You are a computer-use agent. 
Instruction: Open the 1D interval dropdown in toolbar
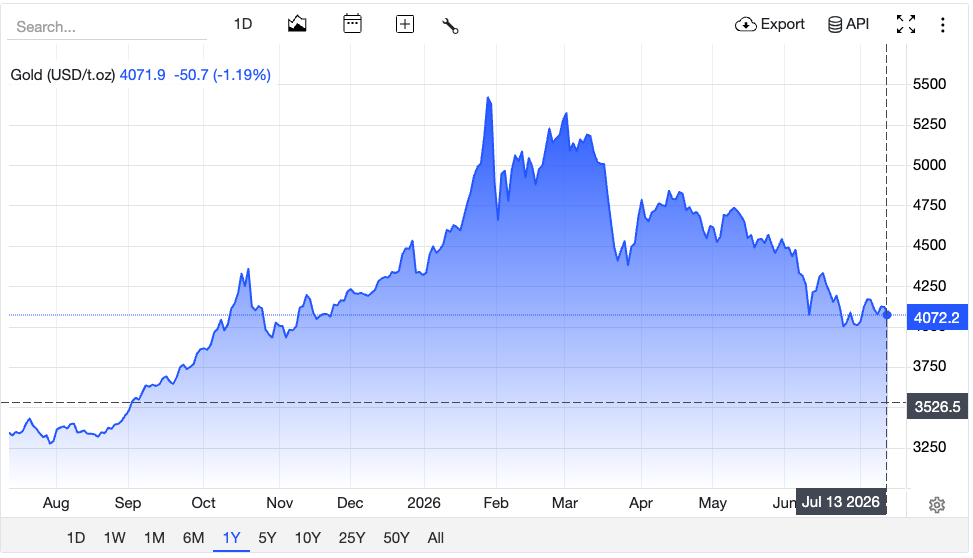(243, 24)
